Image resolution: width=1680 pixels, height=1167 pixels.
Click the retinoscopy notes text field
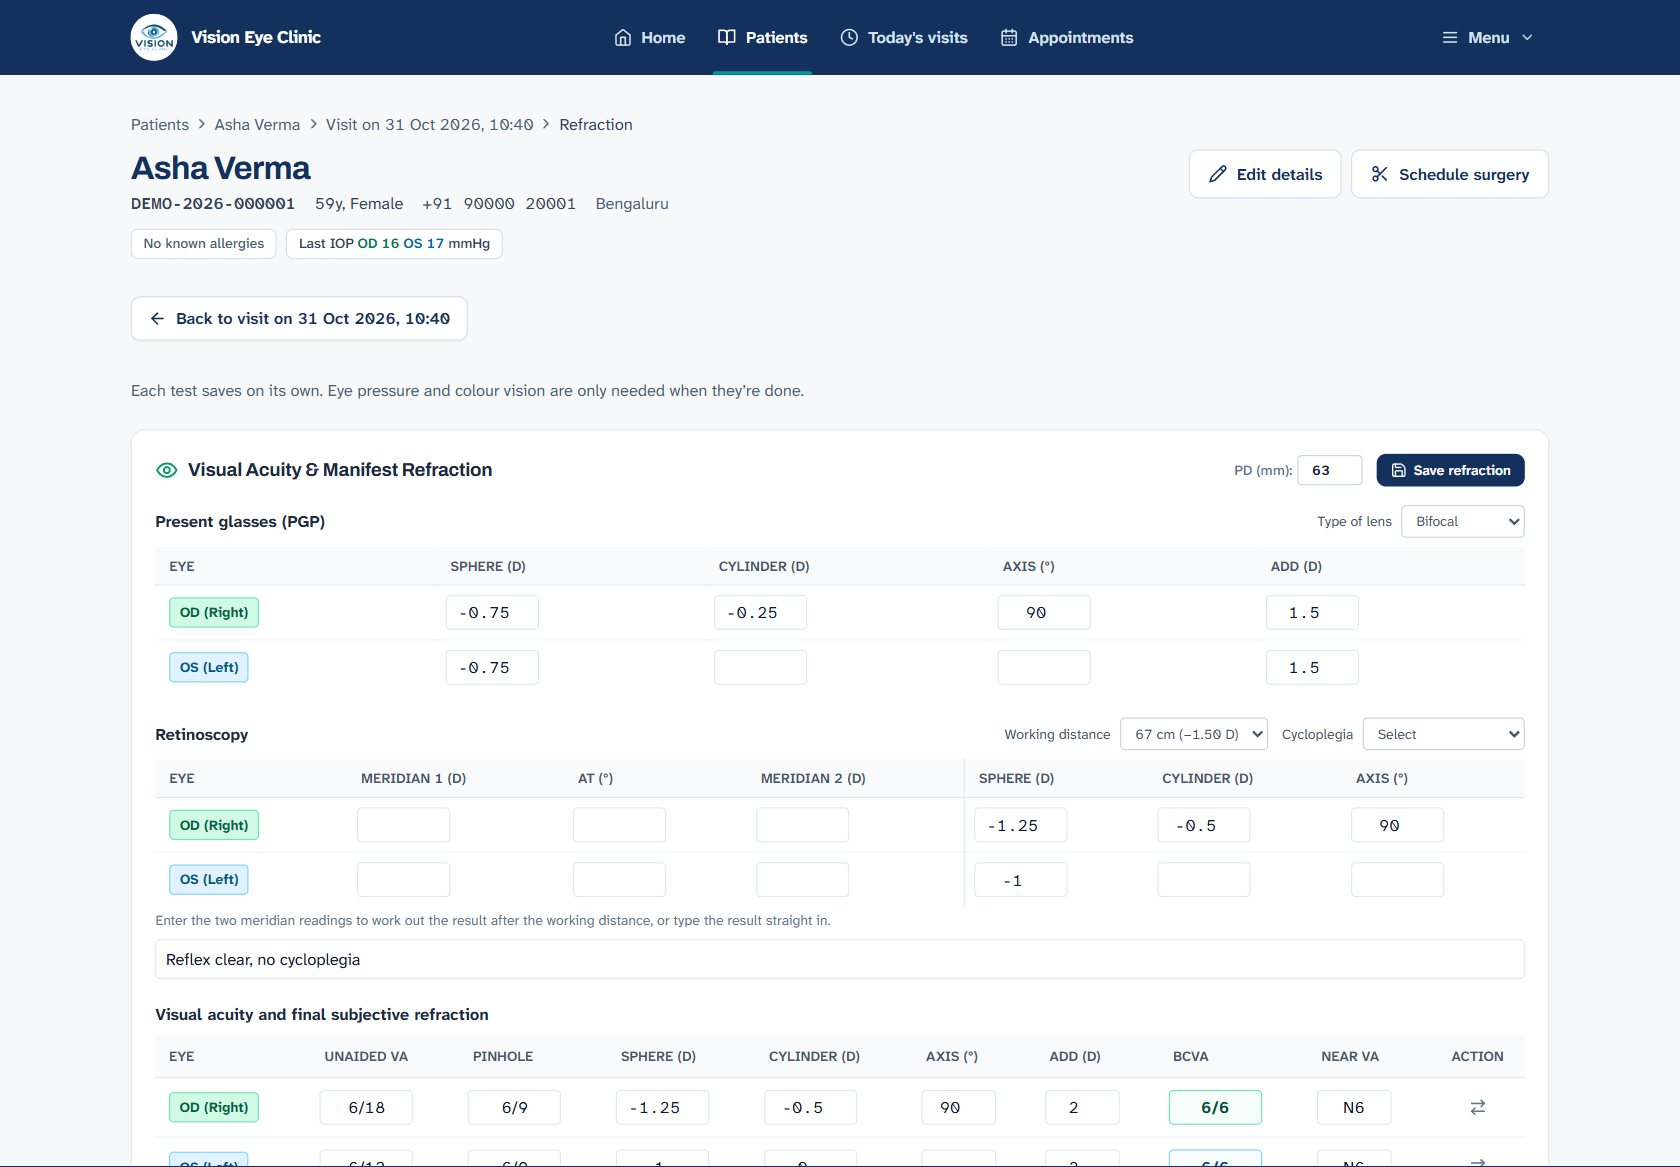840,959
